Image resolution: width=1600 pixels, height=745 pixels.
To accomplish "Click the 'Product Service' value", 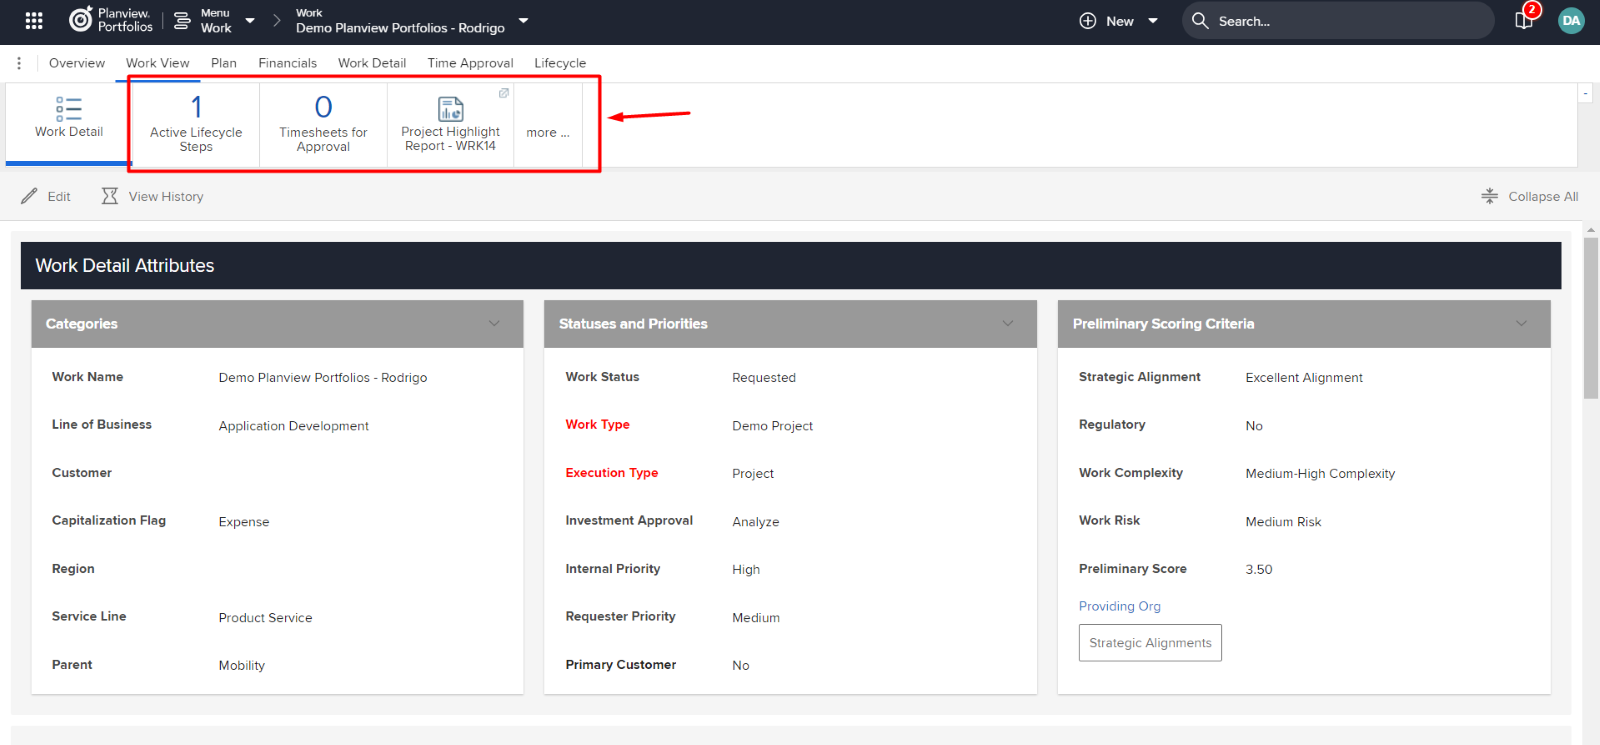I will click(x=266, y=618).
